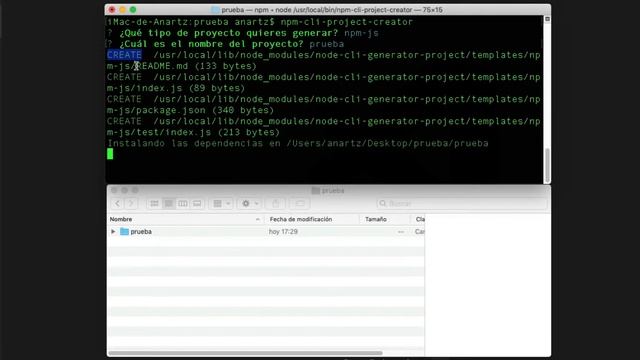Image resolution: width=640 pixels, height=360 pixels.
Task: Go back in the Finder window
Action: pos(118,203)
